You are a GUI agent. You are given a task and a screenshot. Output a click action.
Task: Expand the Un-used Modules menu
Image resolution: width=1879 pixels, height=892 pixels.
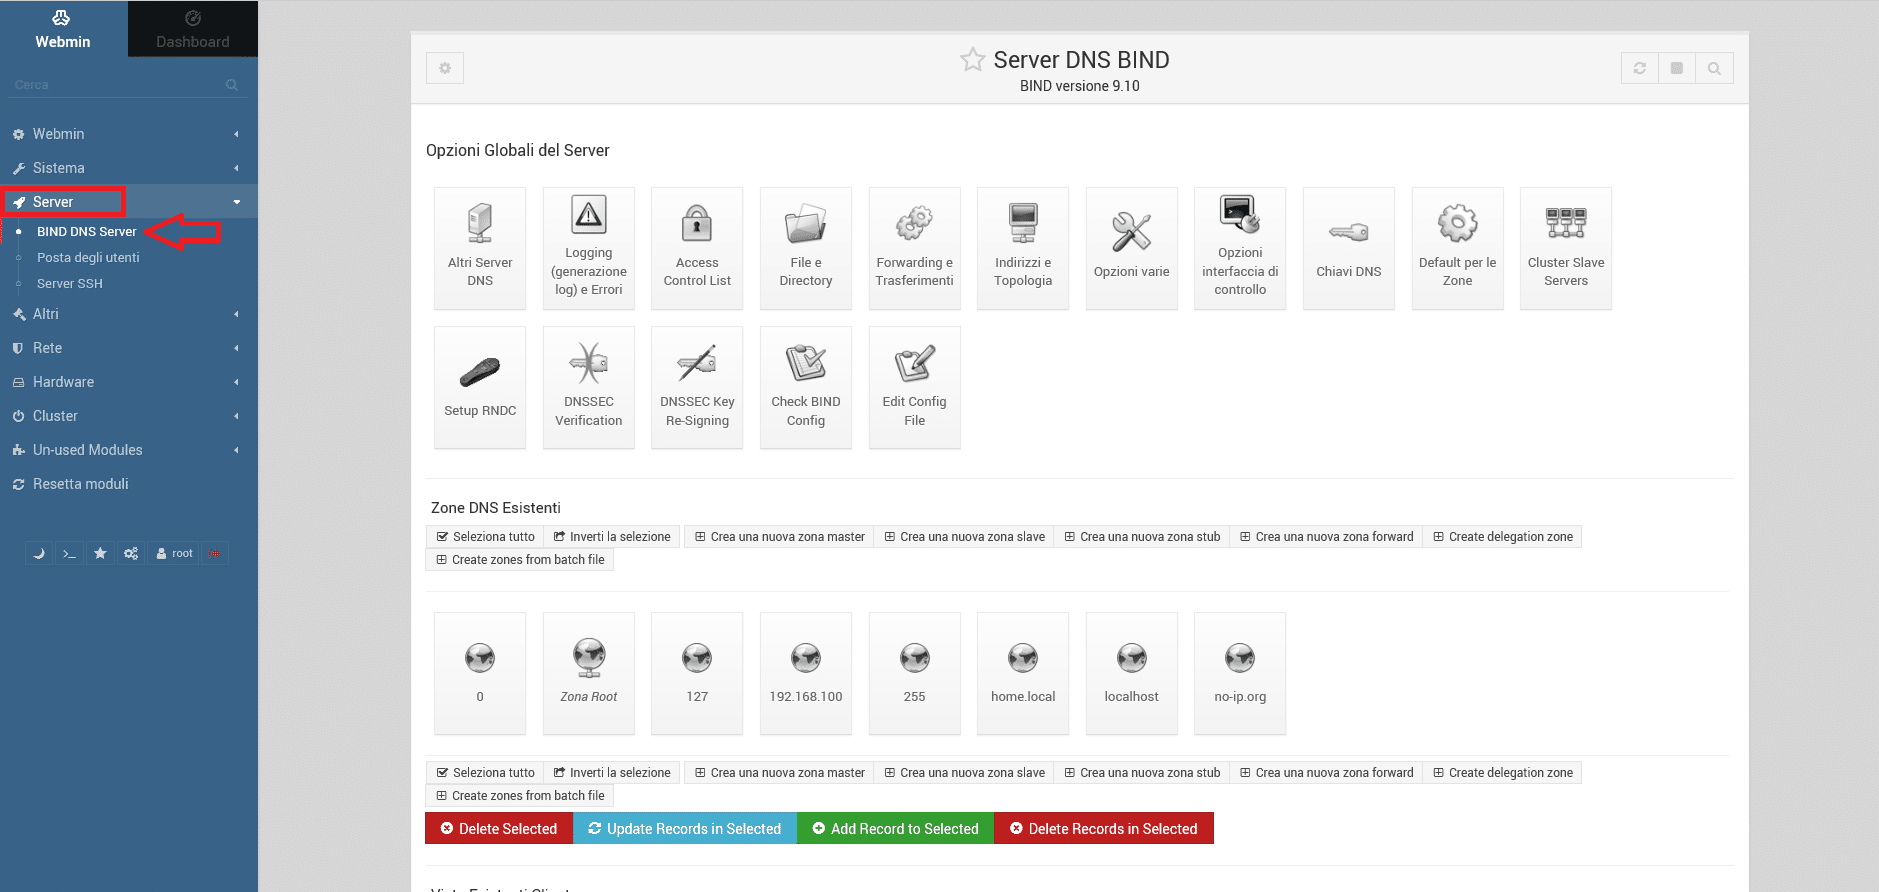pyautogui.click(x=129, y=450)
